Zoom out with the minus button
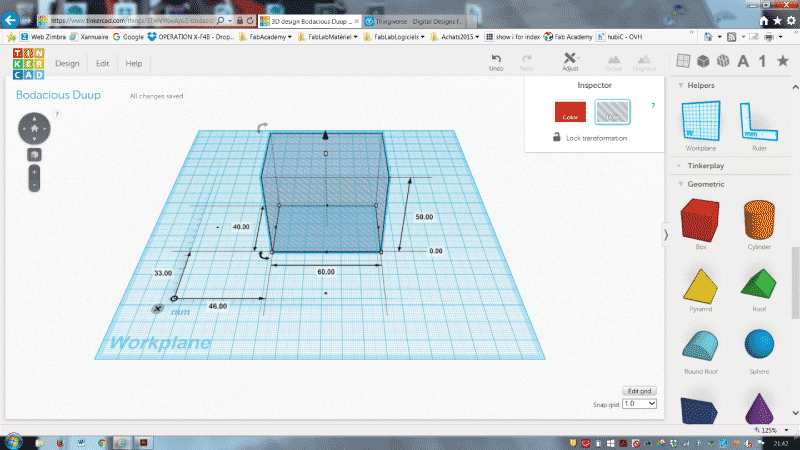The width and height of the screenshot is (800, 450). click(34, 185)
